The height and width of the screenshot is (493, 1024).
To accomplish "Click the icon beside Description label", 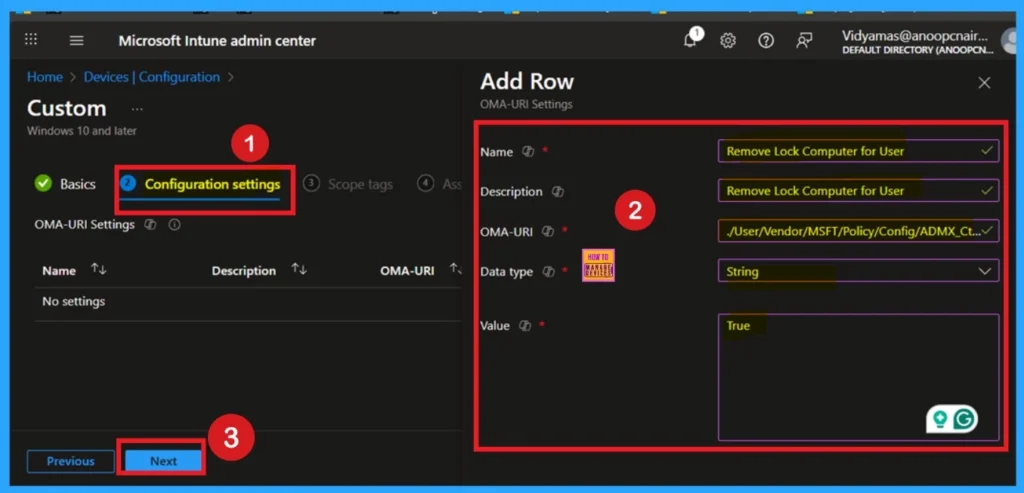I will coord(557,192).
